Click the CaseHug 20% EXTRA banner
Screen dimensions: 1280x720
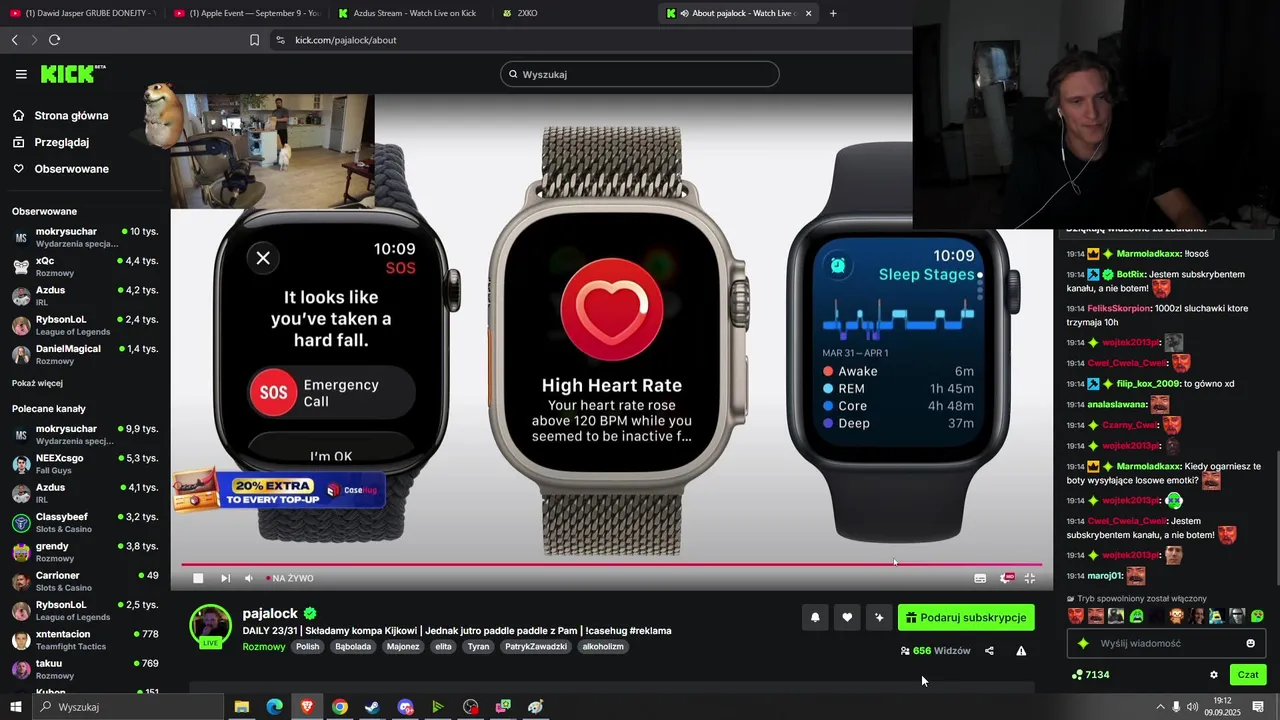tap(279, 491)
